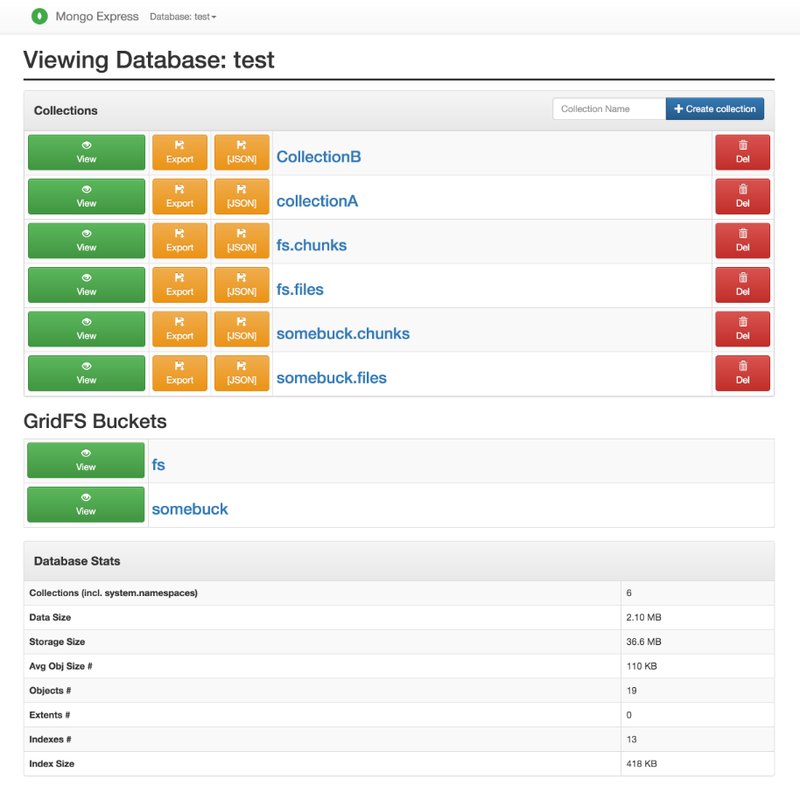The image size is (800, 800).
Task: View the somebuck GridFS bucket
Action: (86, 505)
